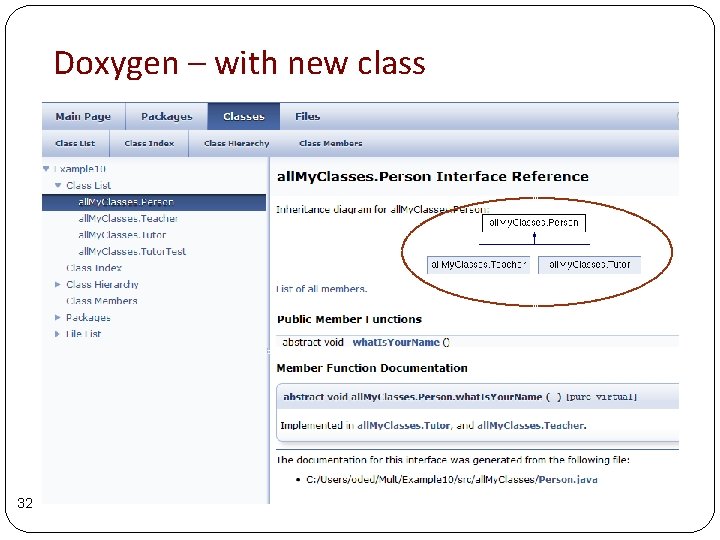Expand the File List tree arrow
720x540 pixels.
pyautogui.click(x=57, y=334)
